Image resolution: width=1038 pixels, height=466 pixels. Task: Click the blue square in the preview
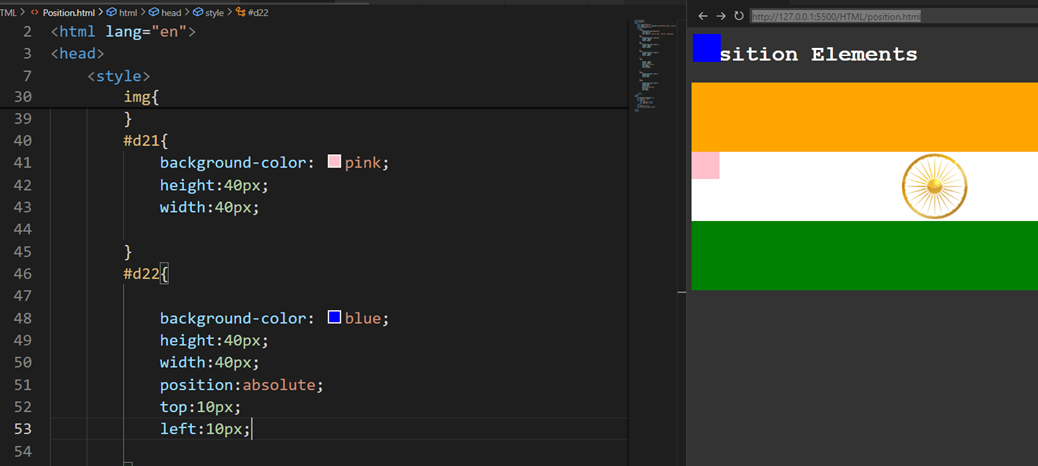pos(706,48)
